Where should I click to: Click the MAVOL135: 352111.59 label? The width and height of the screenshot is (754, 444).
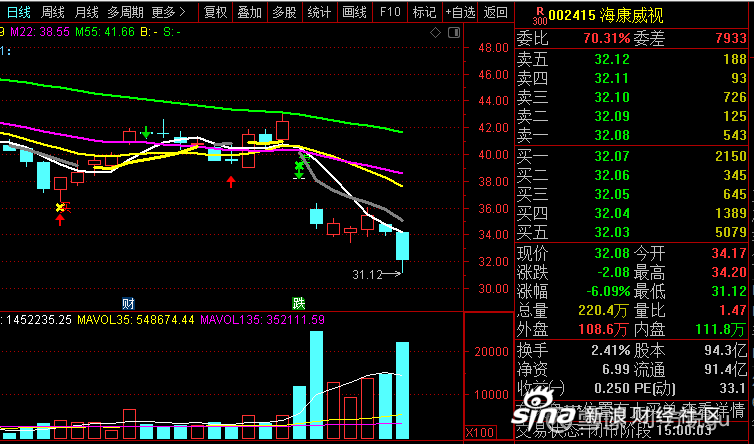[x=263, y=319]
